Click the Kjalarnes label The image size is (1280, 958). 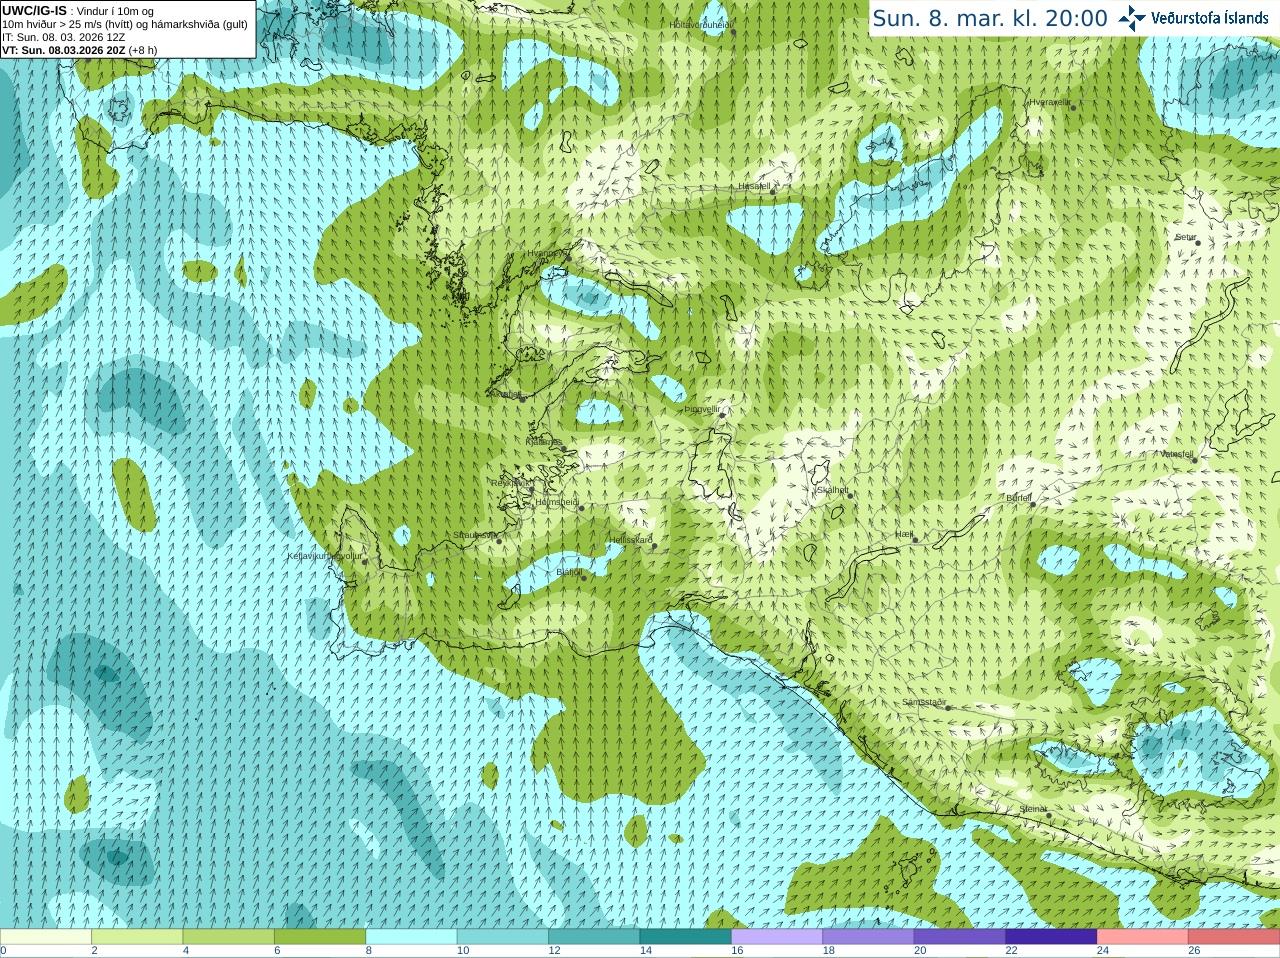click(x=544, y=441)
